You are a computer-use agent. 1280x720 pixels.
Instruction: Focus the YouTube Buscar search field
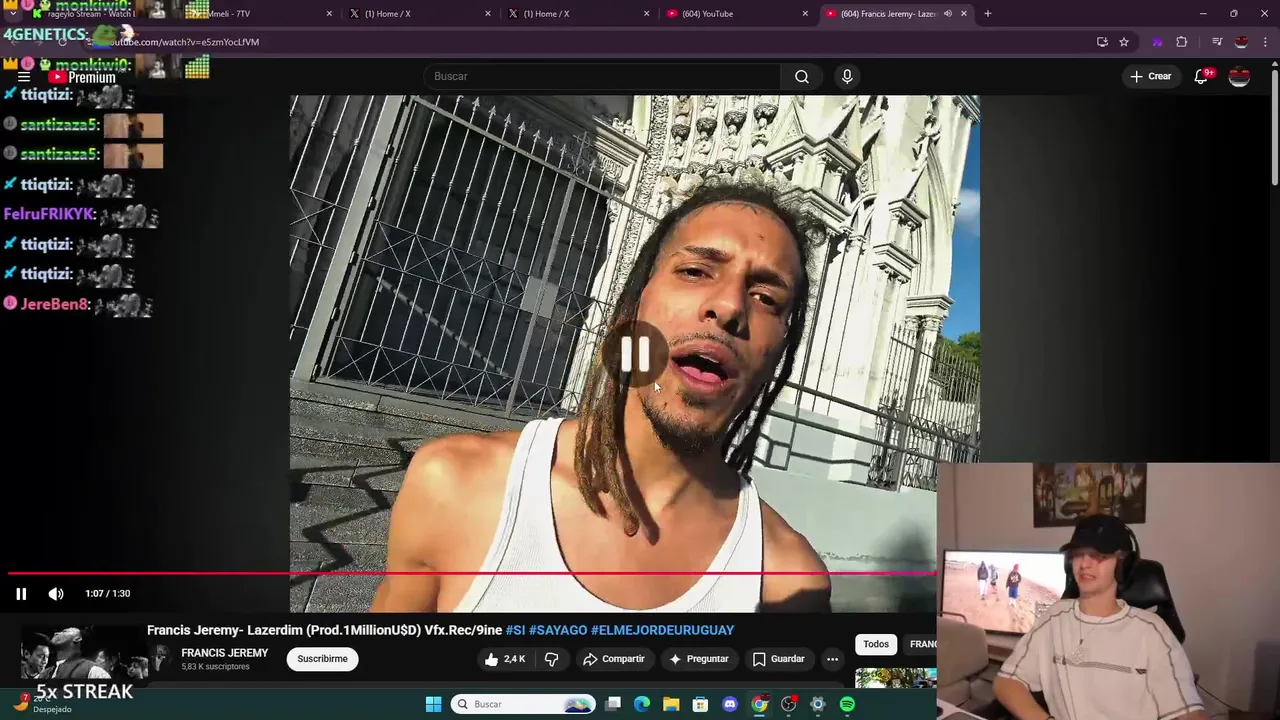coord(602,76)
